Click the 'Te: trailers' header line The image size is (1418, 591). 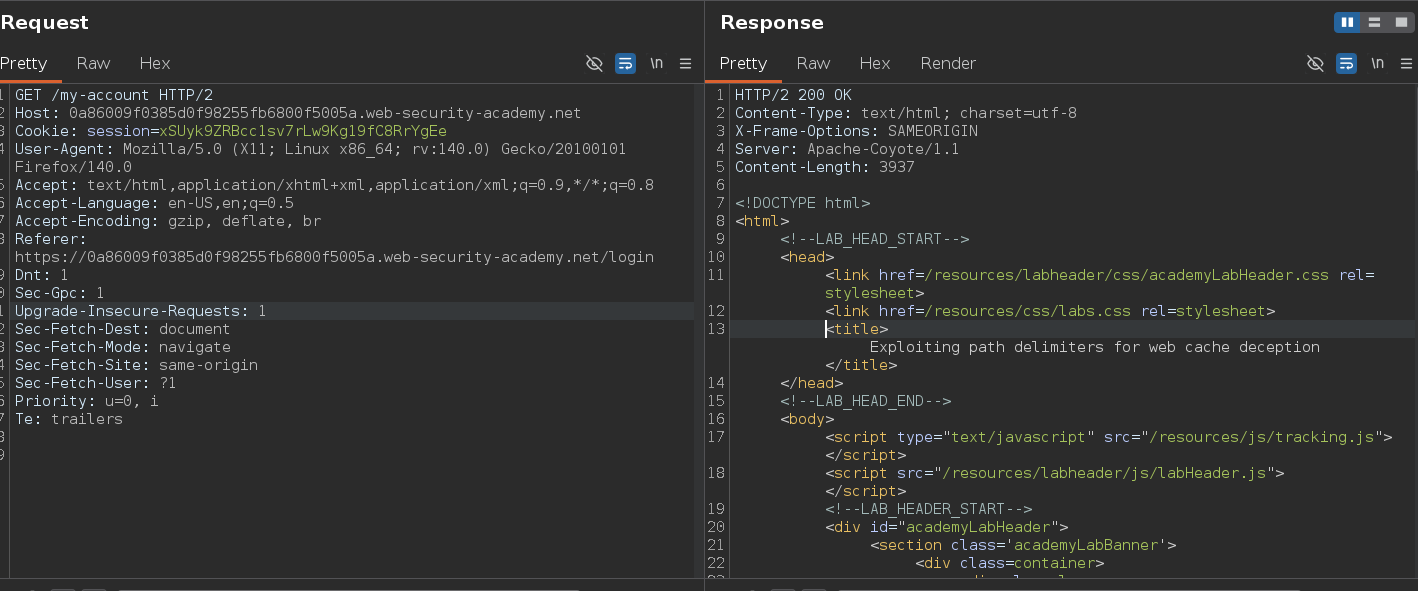pos(69,419)
